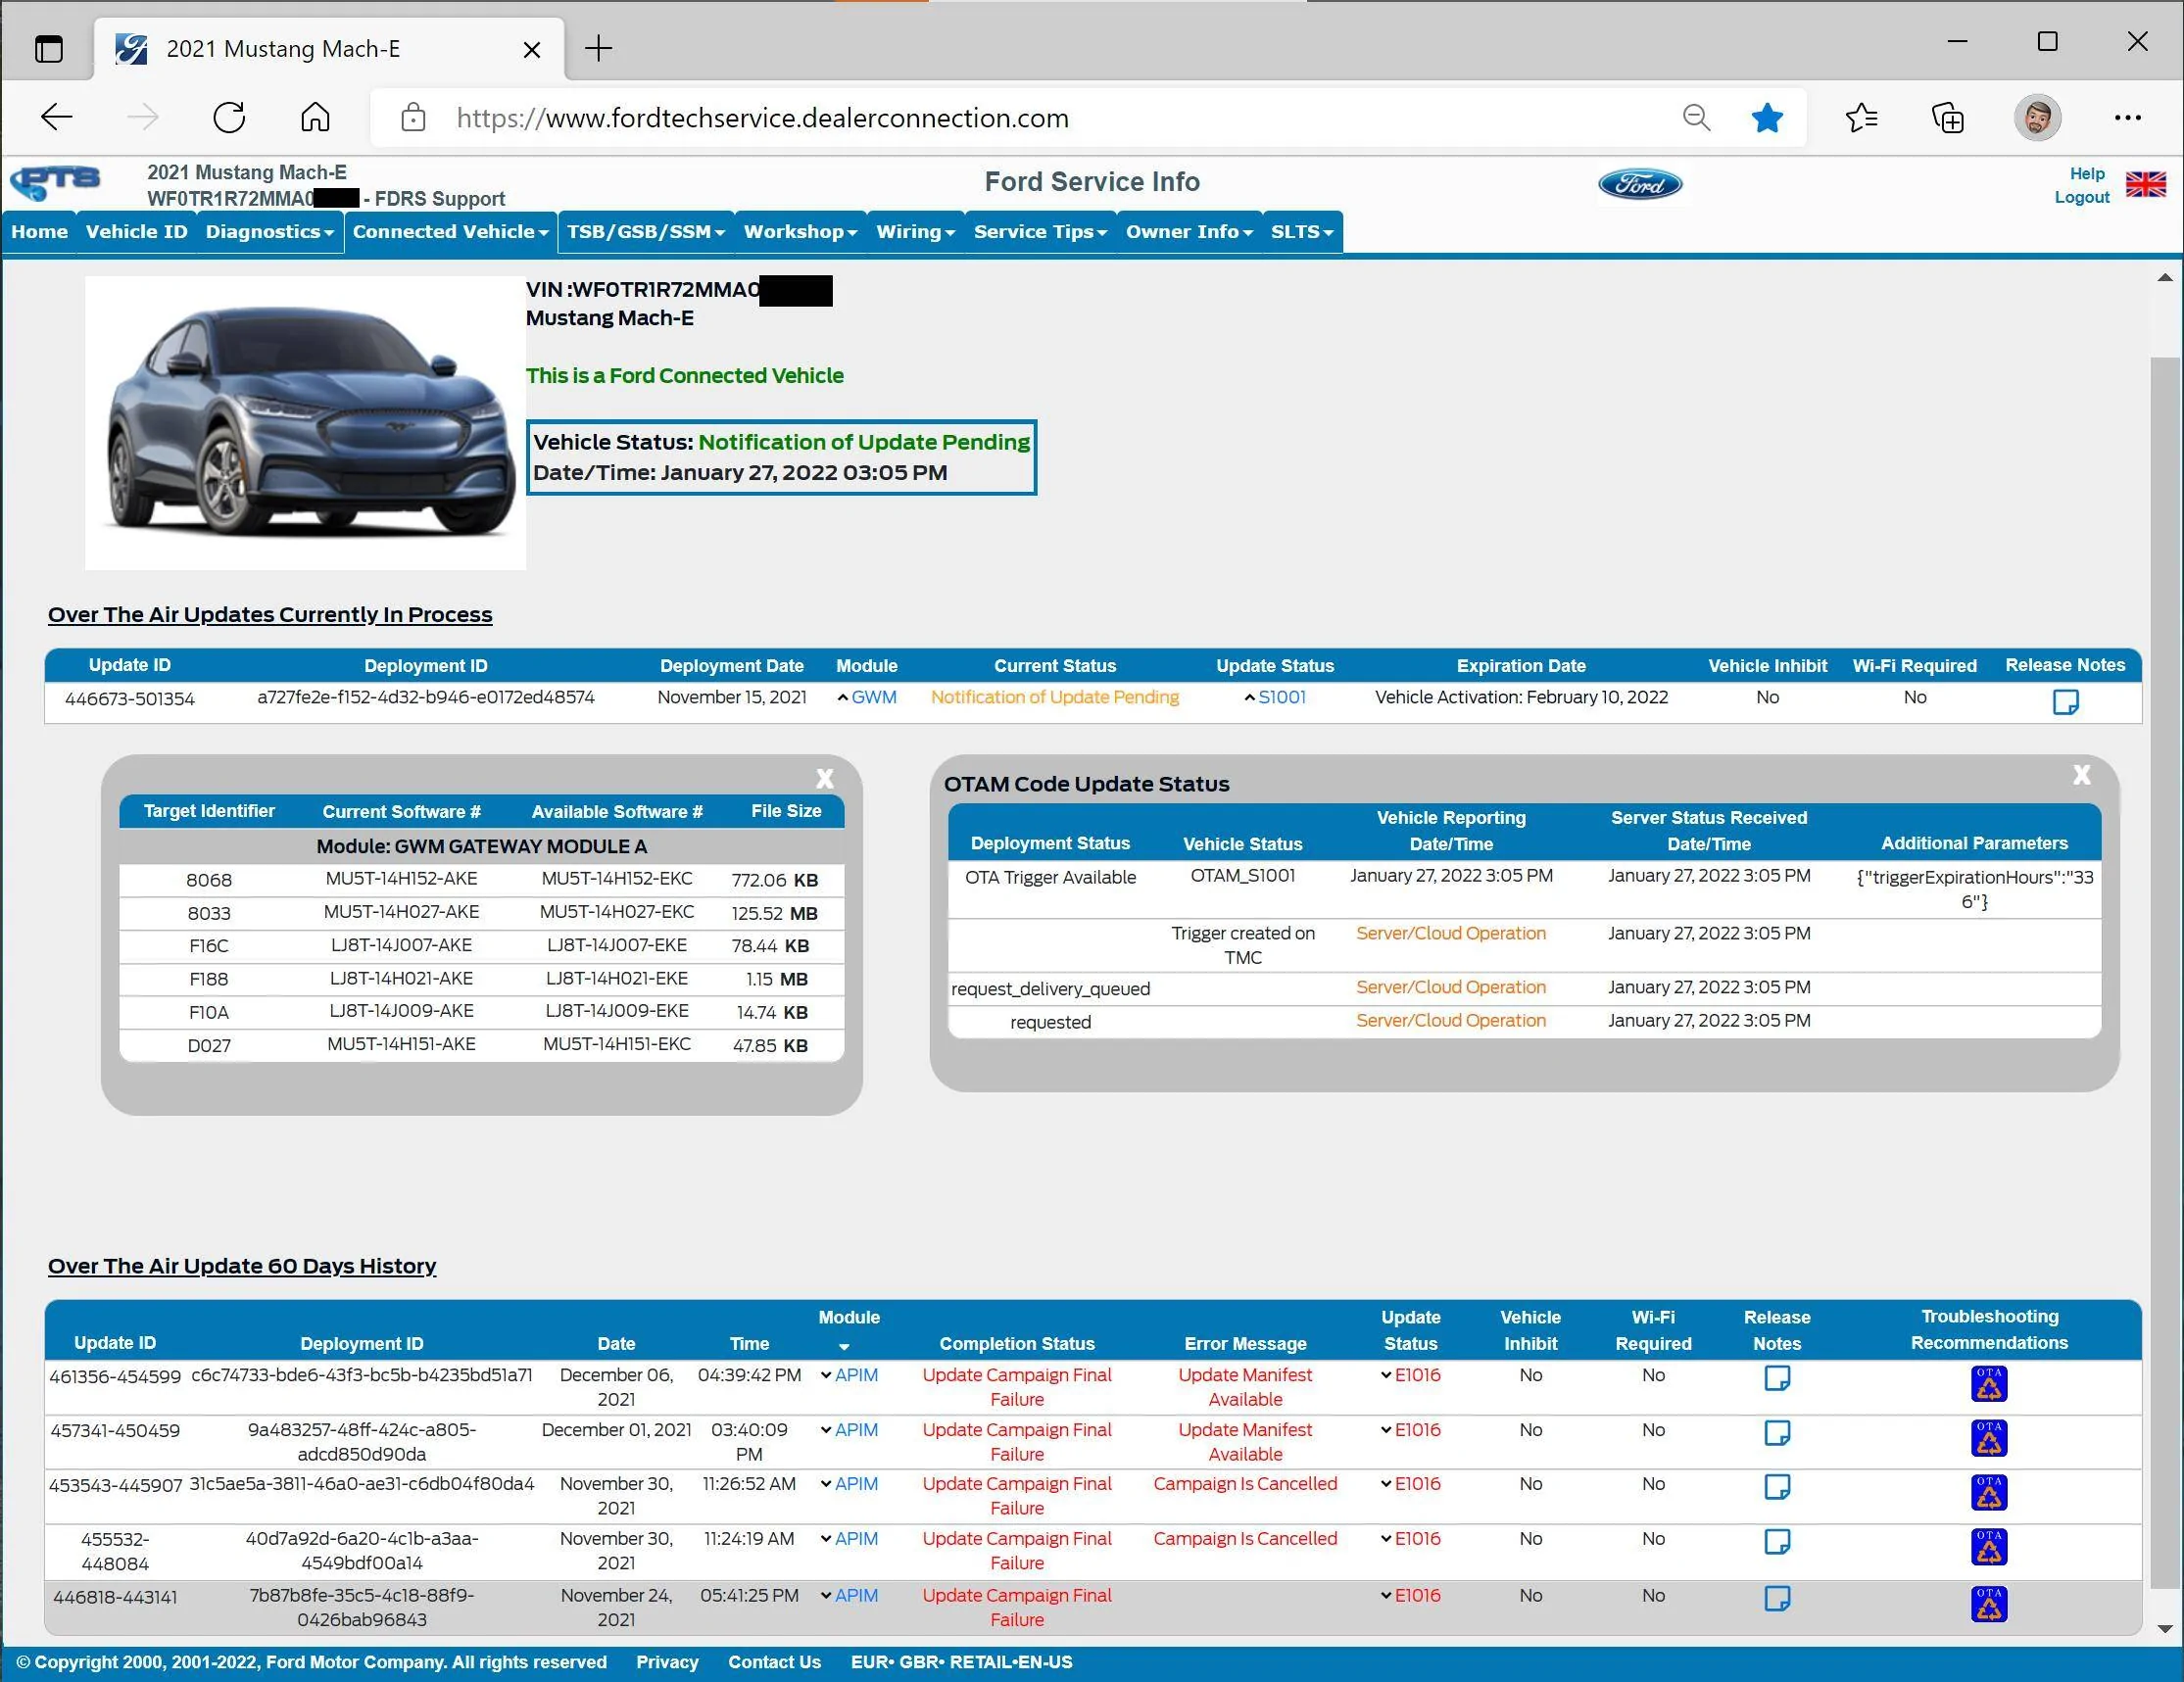
Task: Open release notes for update 455532-448084
Action: click(x=1776, y=1542)
